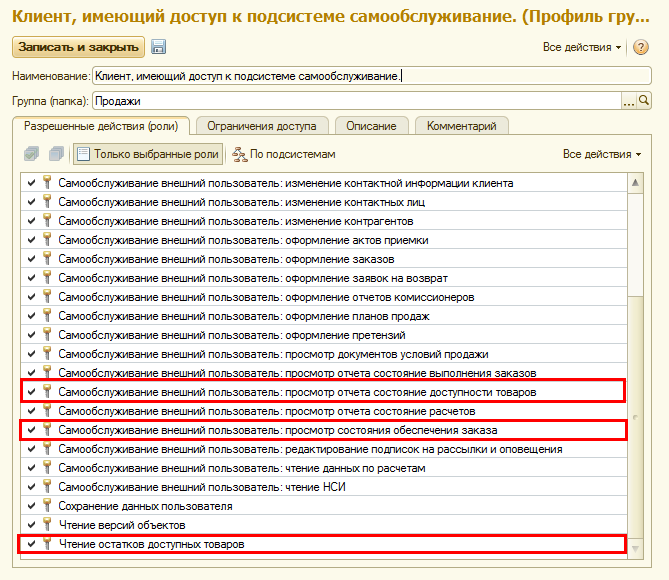Click key icon of Чтение версий объектов row
The image size is (669, 580).
47,525
